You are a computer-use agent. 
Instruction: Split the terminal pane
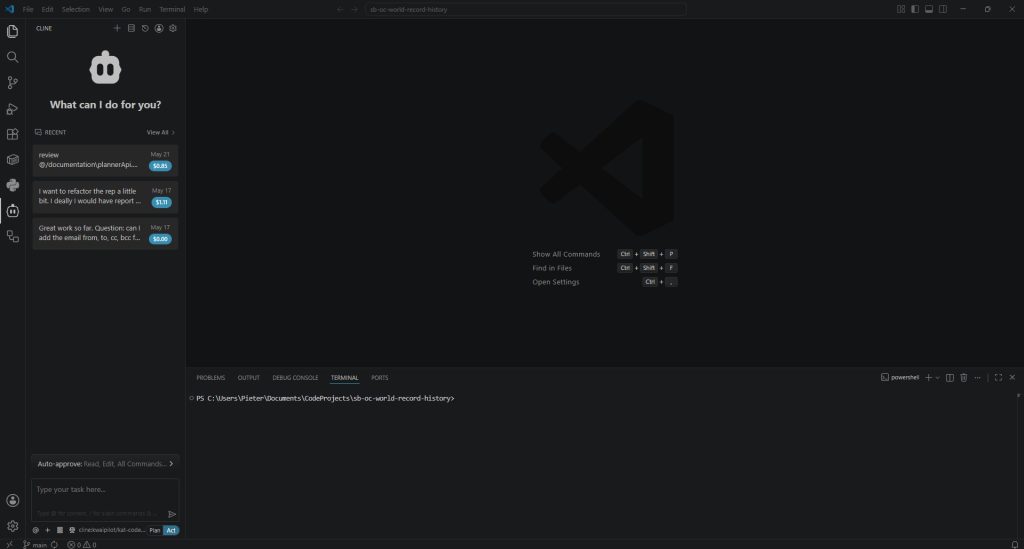[950, 377]
